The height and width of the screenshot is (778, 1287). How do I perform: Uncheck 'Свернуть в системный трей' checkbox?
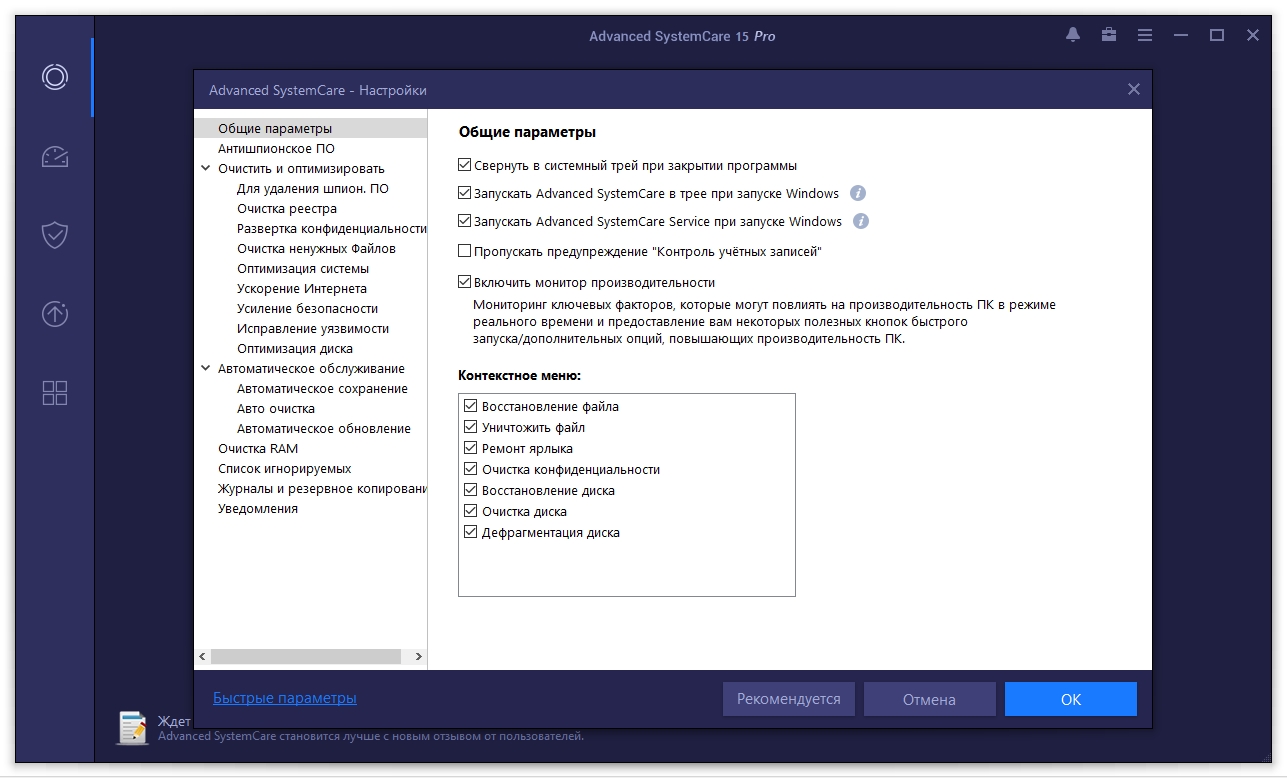[465, 166]
